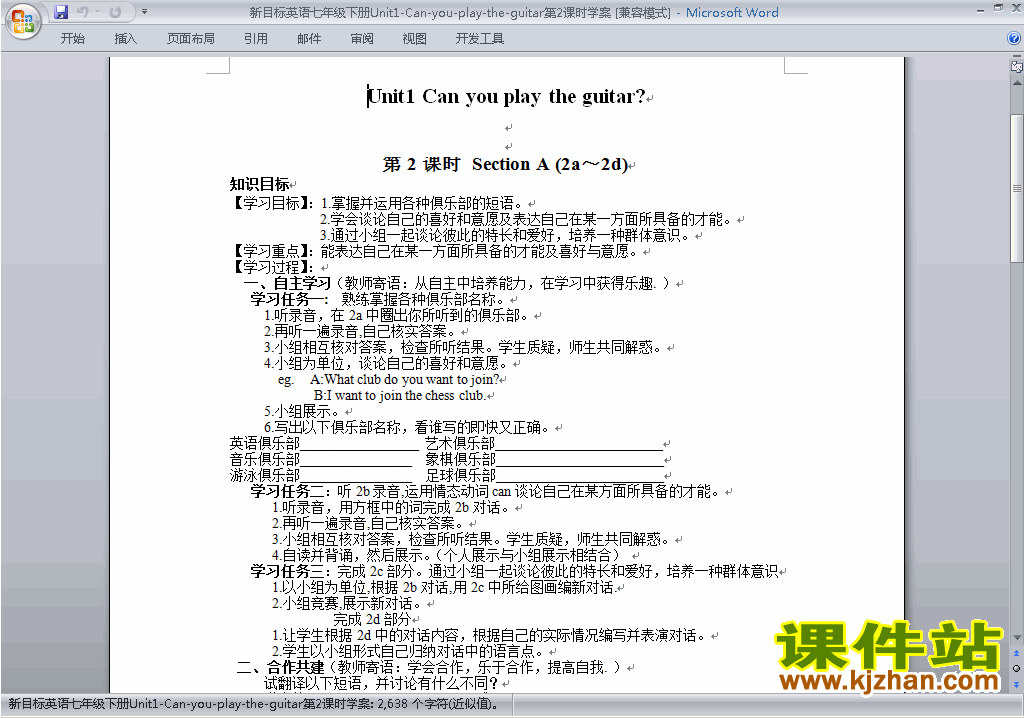Open the round Office button menu
1024x718 pixels.
click(24, 22)
